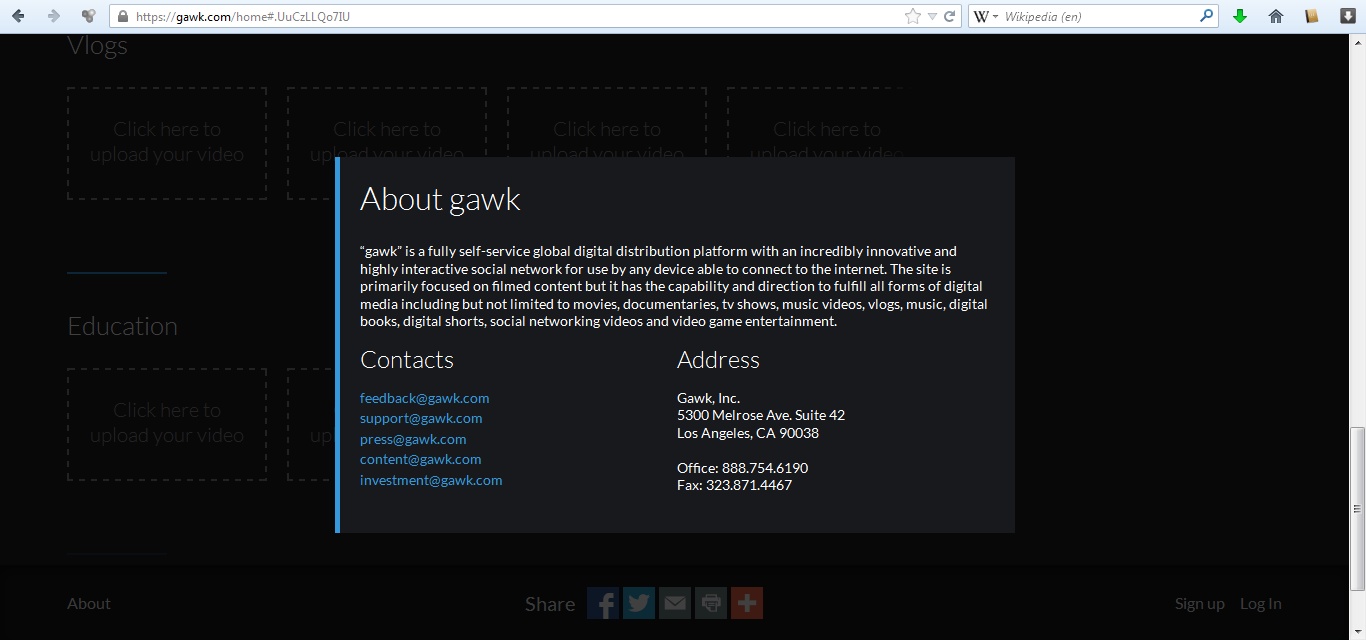Email feedback@gawk.com

(424, 398)
